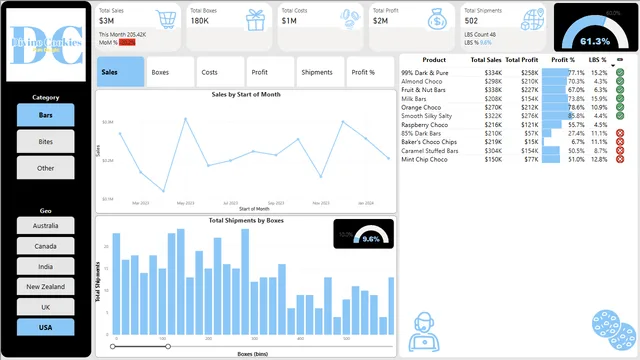The image size is (640, 360).
Task: Click This Month 205.42K text
Action: click(x=122, y=34)
